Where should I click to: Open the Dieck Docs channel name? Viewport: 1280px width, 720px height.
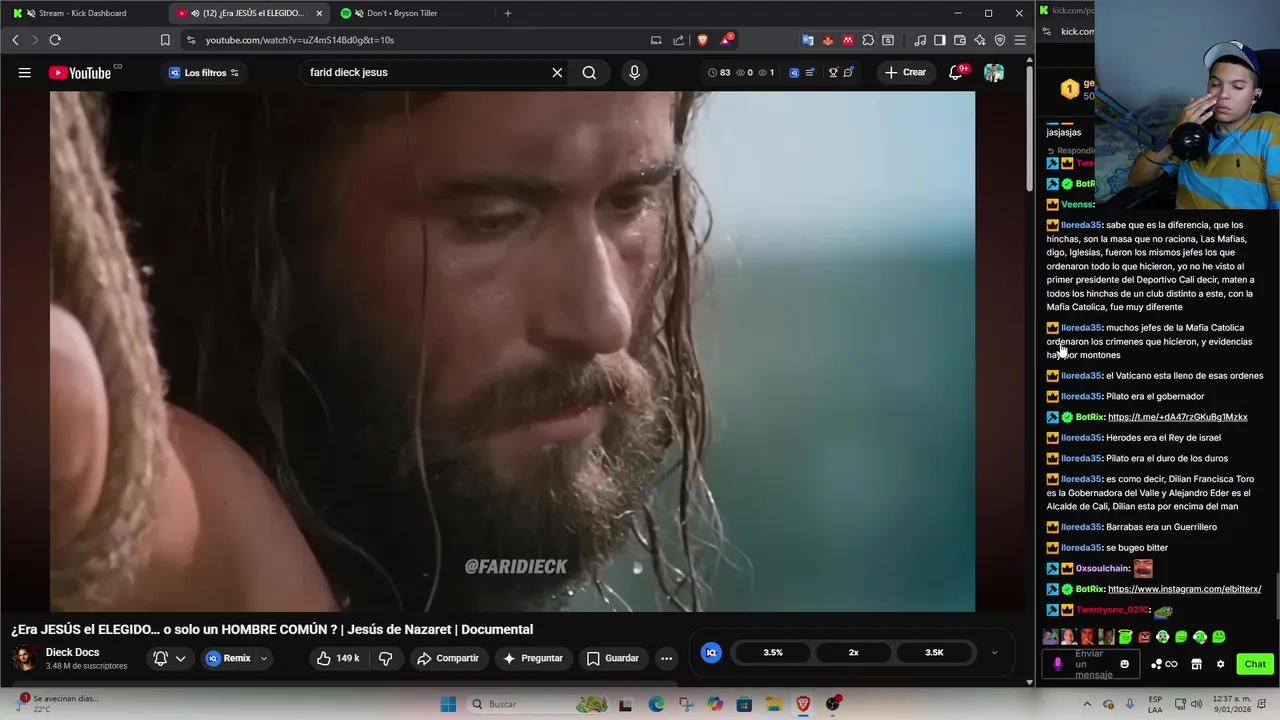coord(72,652)
